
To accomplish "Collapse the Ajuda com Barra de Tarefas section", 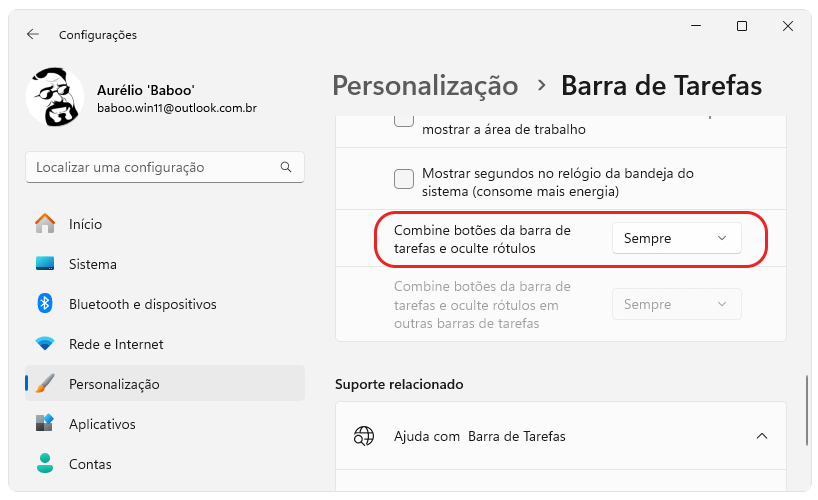I will tap(762, 436).
